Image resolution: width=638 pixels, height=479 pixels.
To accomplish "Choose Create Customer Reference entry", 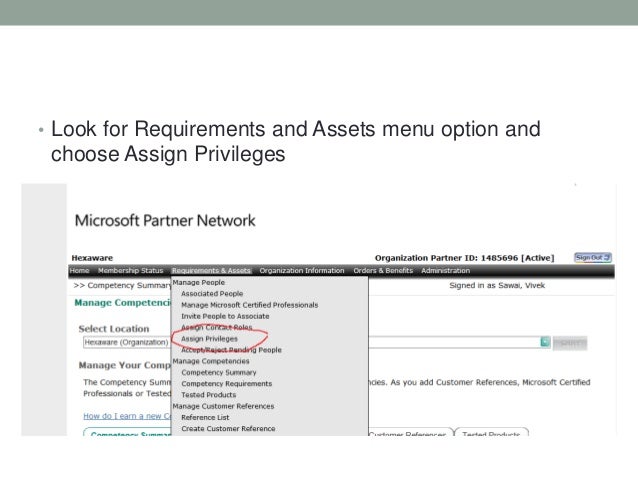I will [228, 429].
